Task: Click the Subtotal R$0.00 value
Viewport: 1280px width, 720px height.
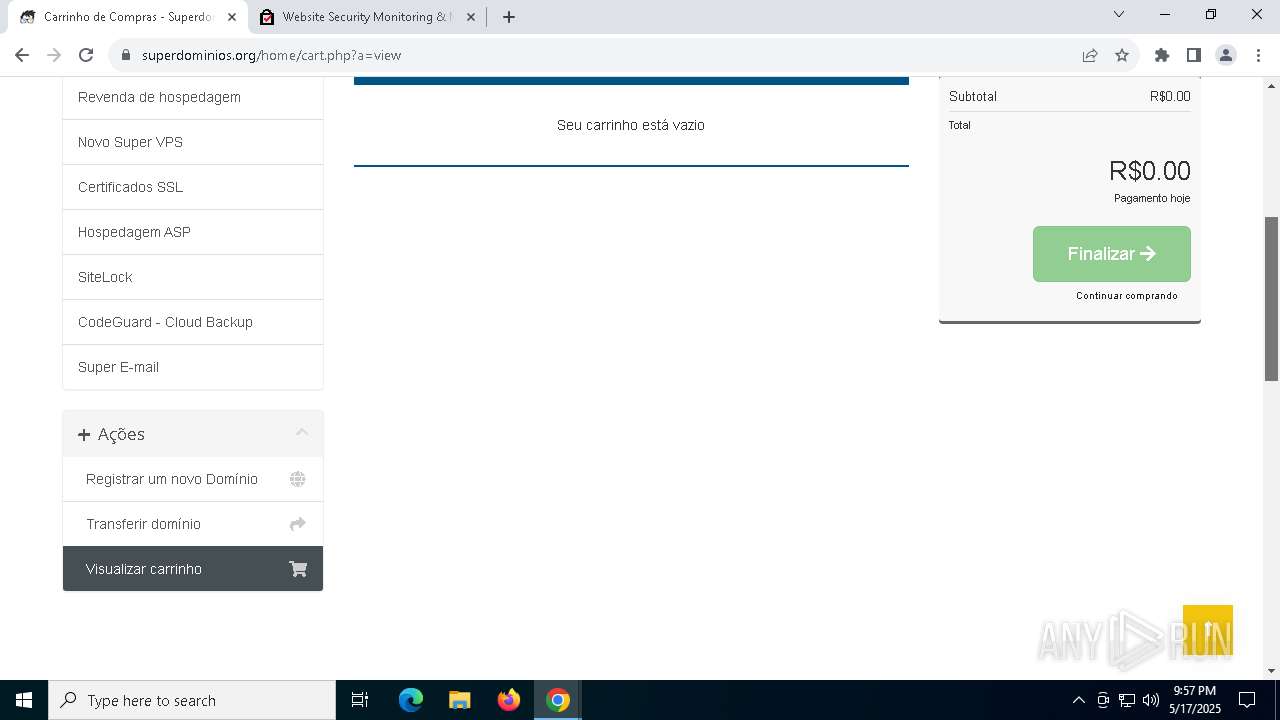Action: pos(1170,97)
